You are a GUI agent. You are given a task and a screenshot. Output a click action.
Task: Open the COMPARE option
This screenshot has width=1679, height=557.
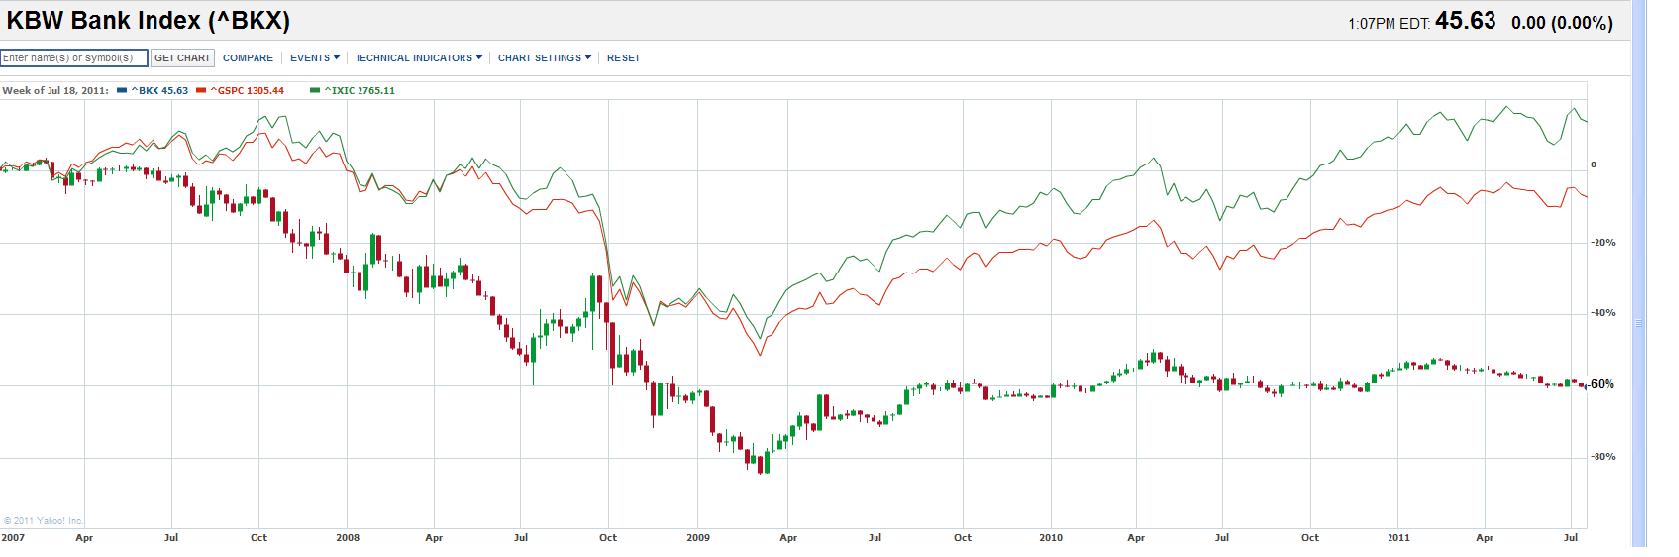coord(247,58)
